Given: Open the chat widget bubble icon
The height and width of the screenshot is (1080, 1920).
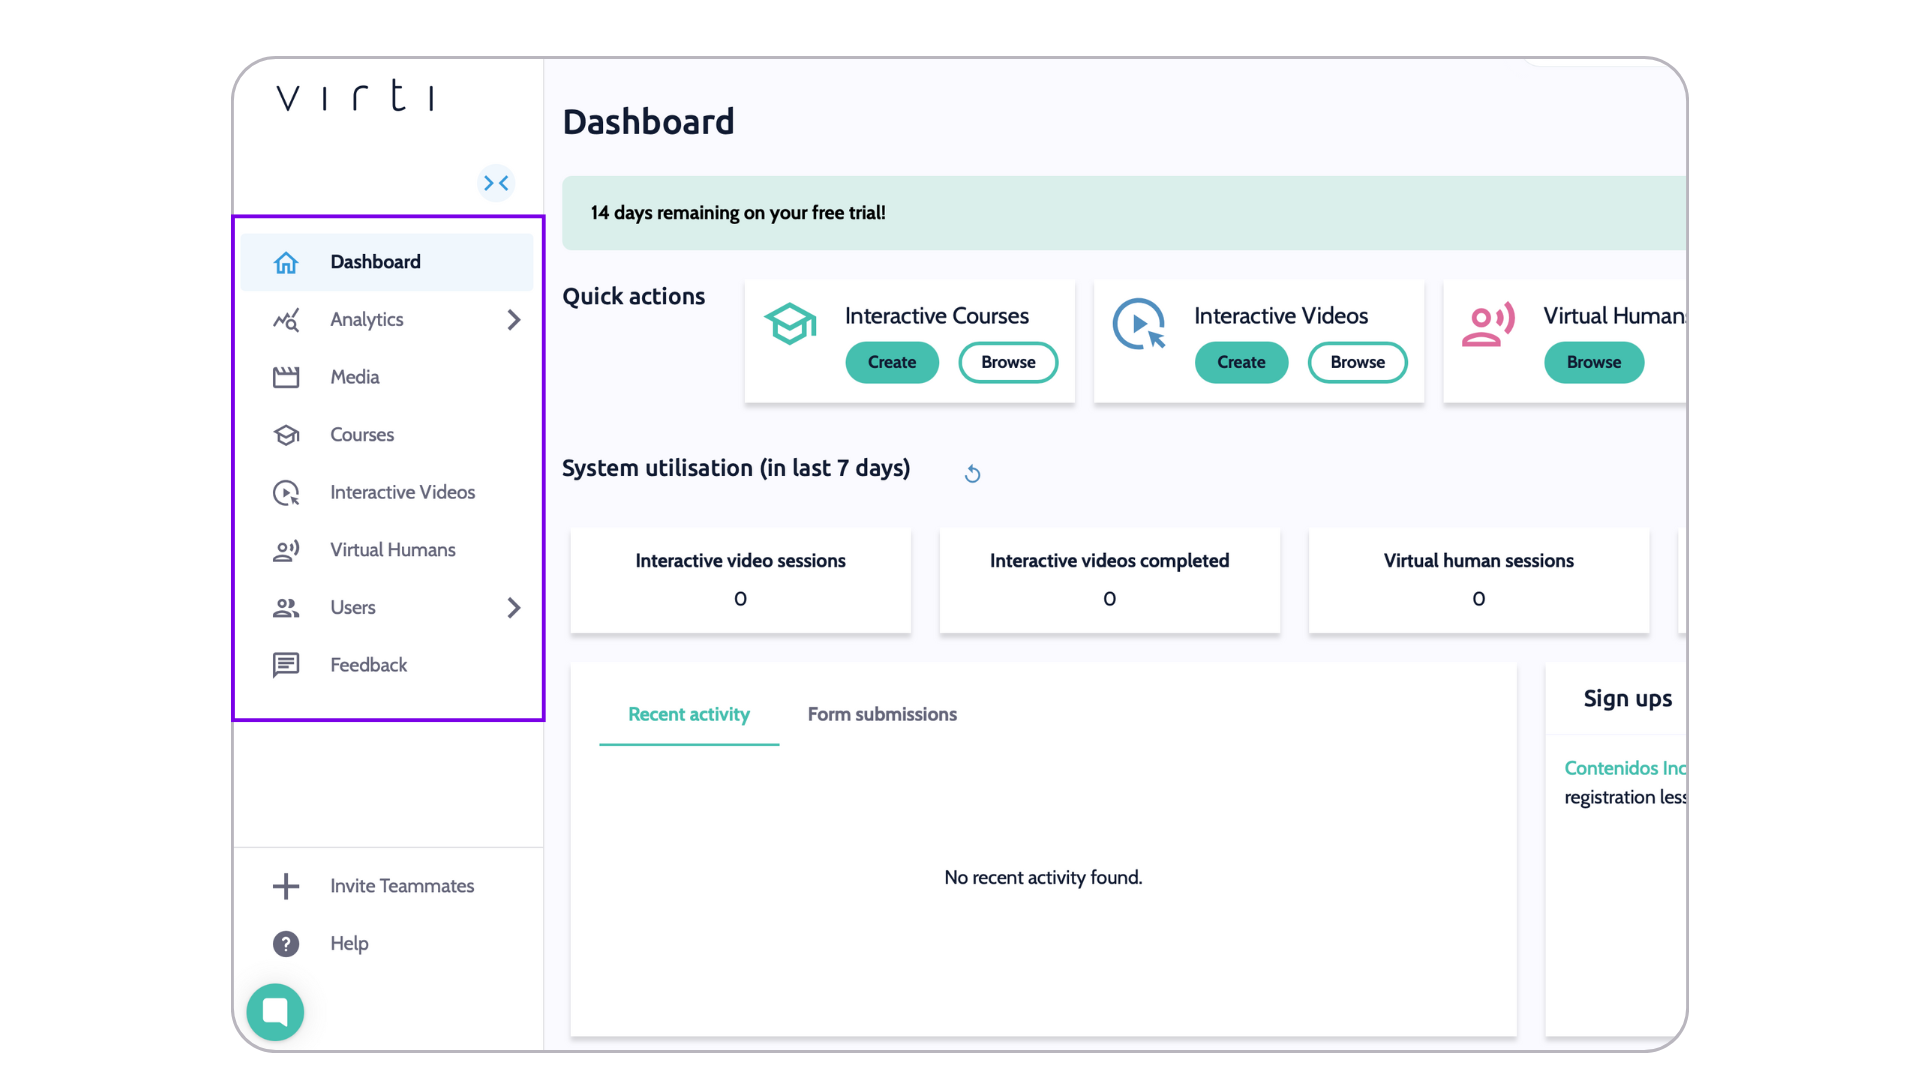Looking at the screenshot, I should (275, 1012).
